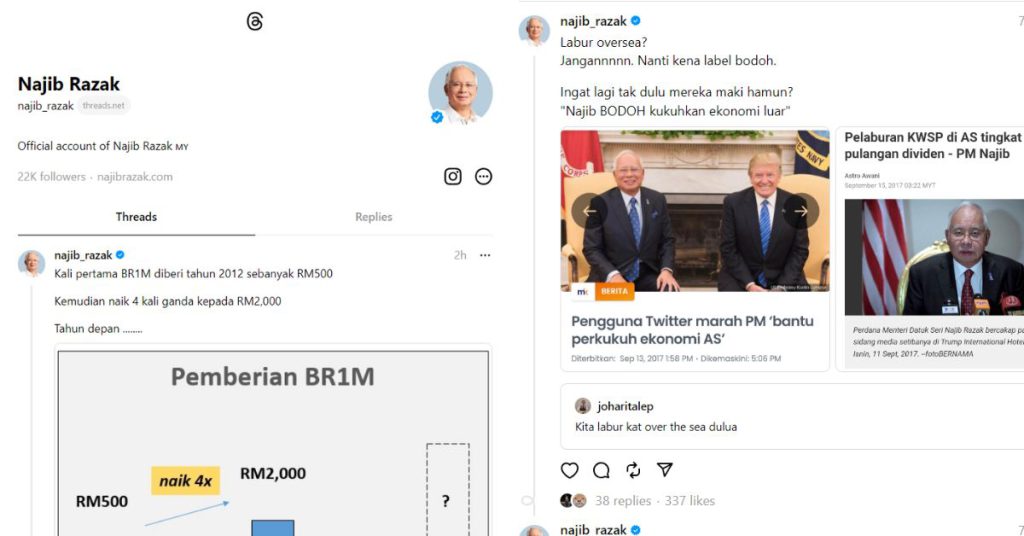Image resolution: width=1024 pixels, height=536 pixels.
Task: Open profile more options circle icon
Action: pyautogui.click(x=483, y=176)
